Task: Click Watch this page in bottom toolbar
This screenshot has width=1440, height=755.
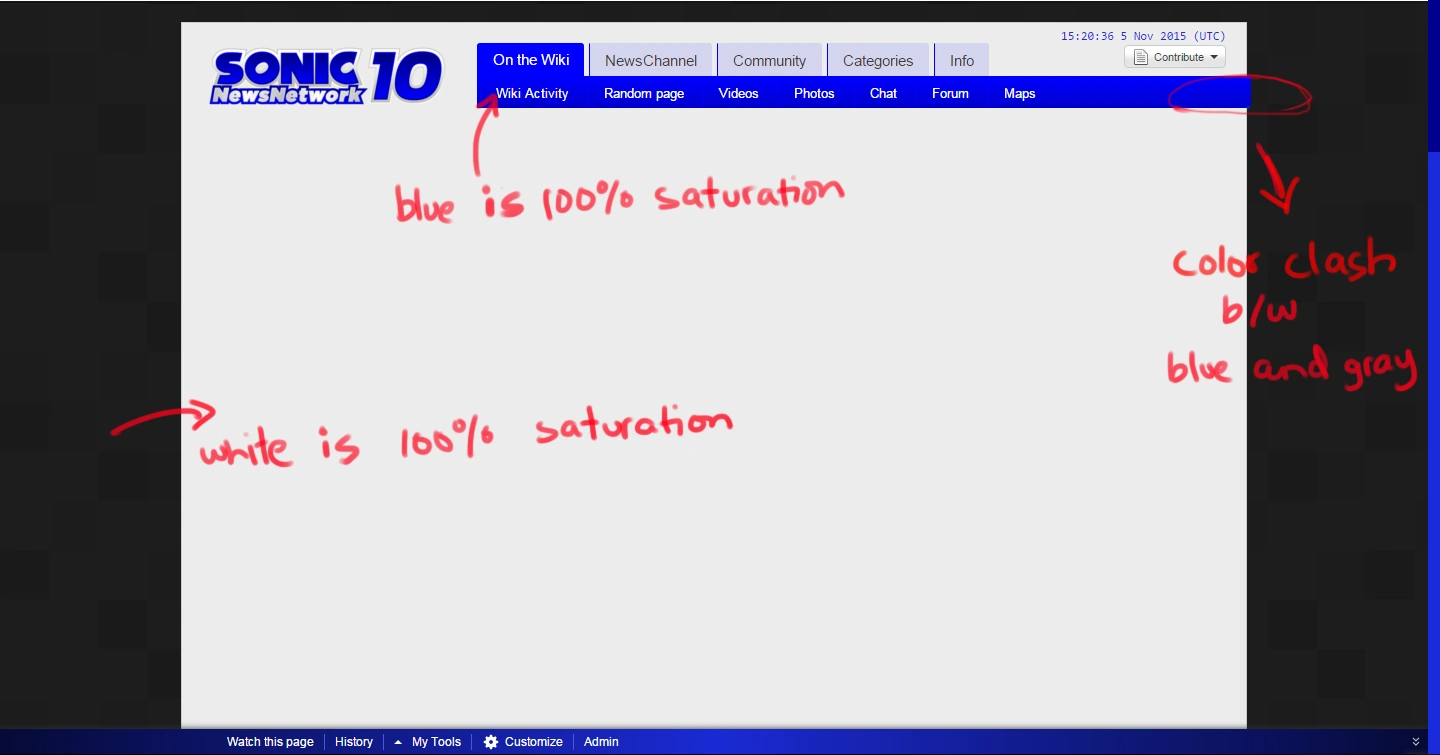Action: (x=270, y=742)
